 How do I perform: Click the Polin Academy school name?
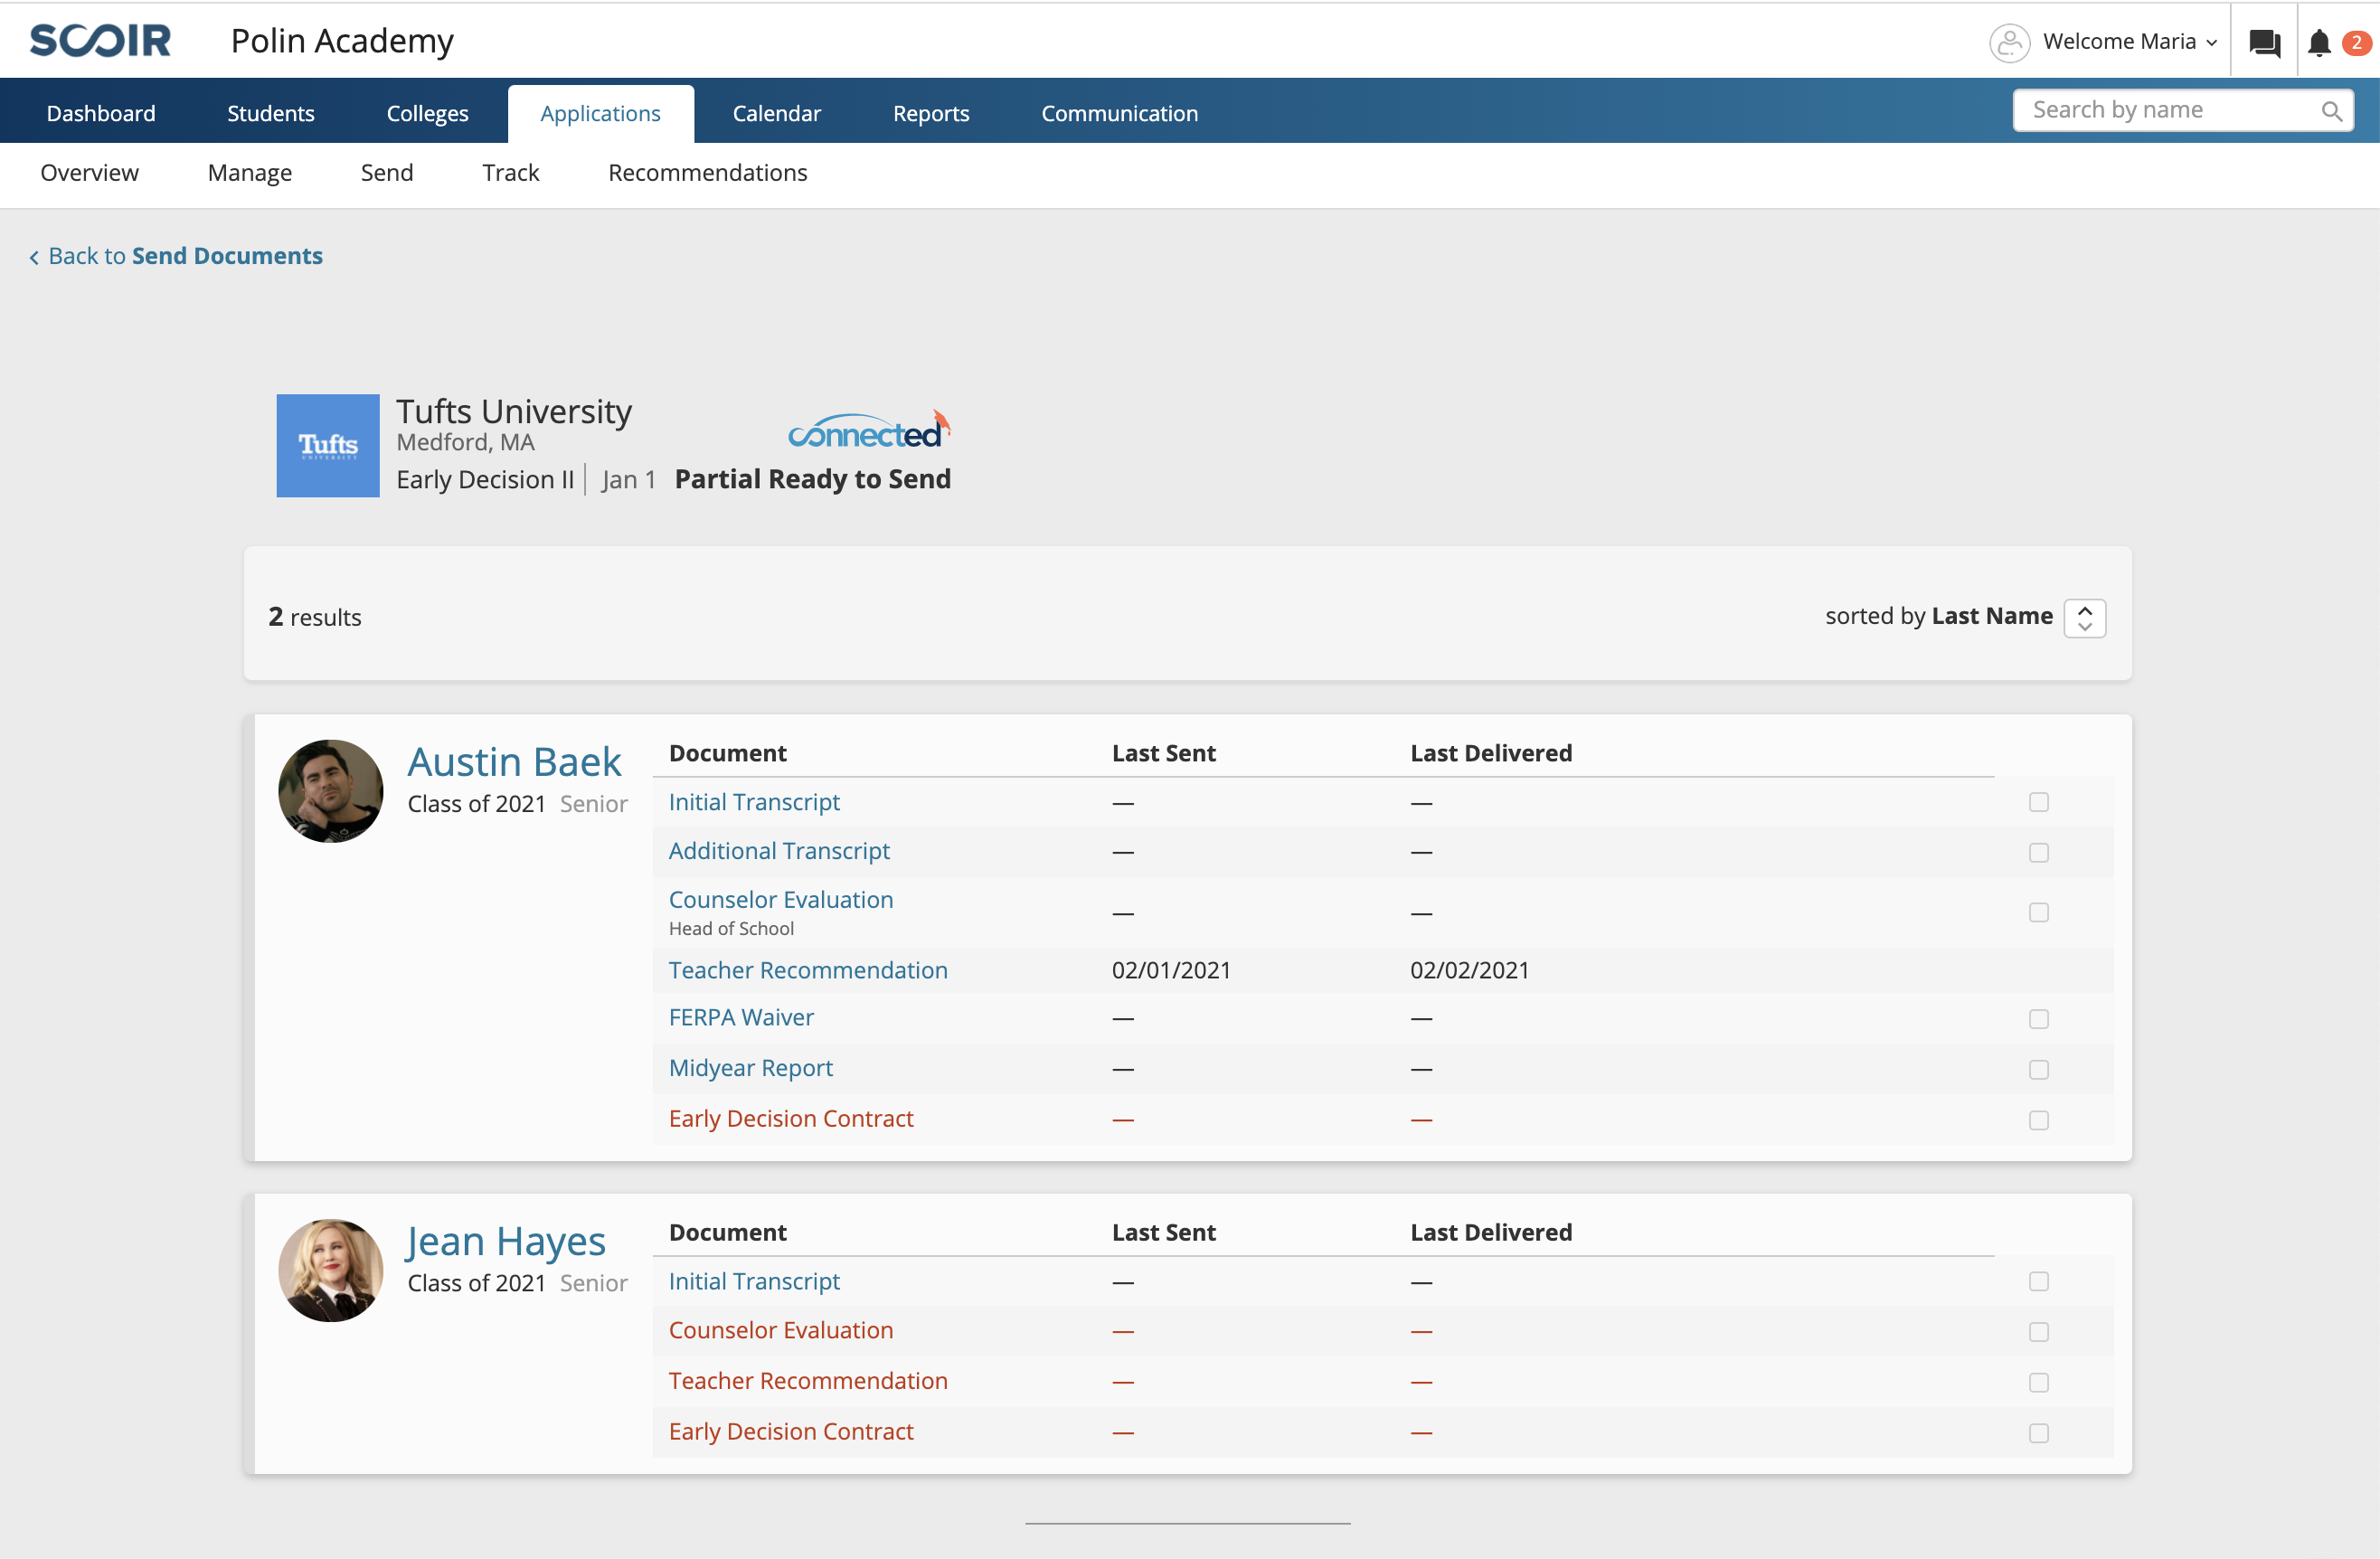342,41
